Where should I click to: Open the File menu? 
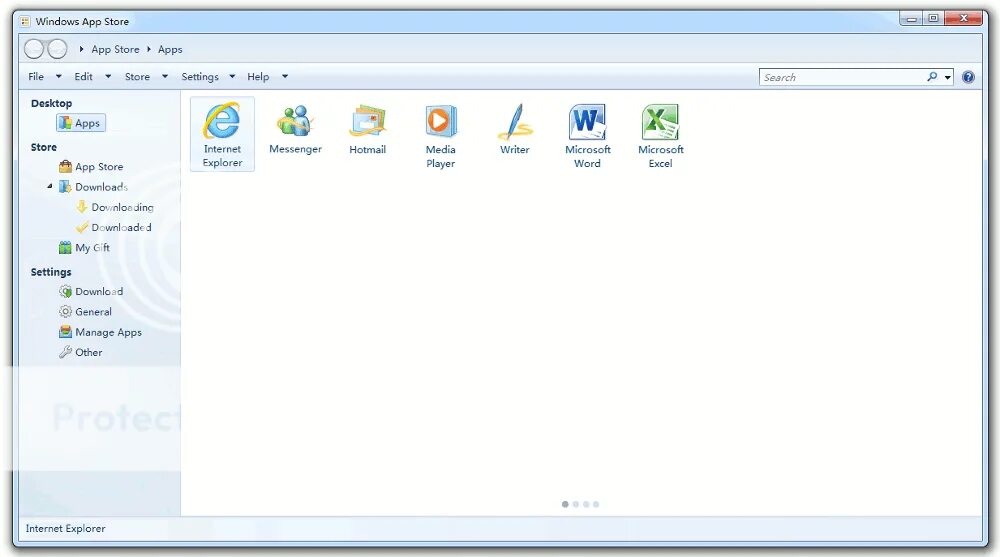tap(36, 77)
